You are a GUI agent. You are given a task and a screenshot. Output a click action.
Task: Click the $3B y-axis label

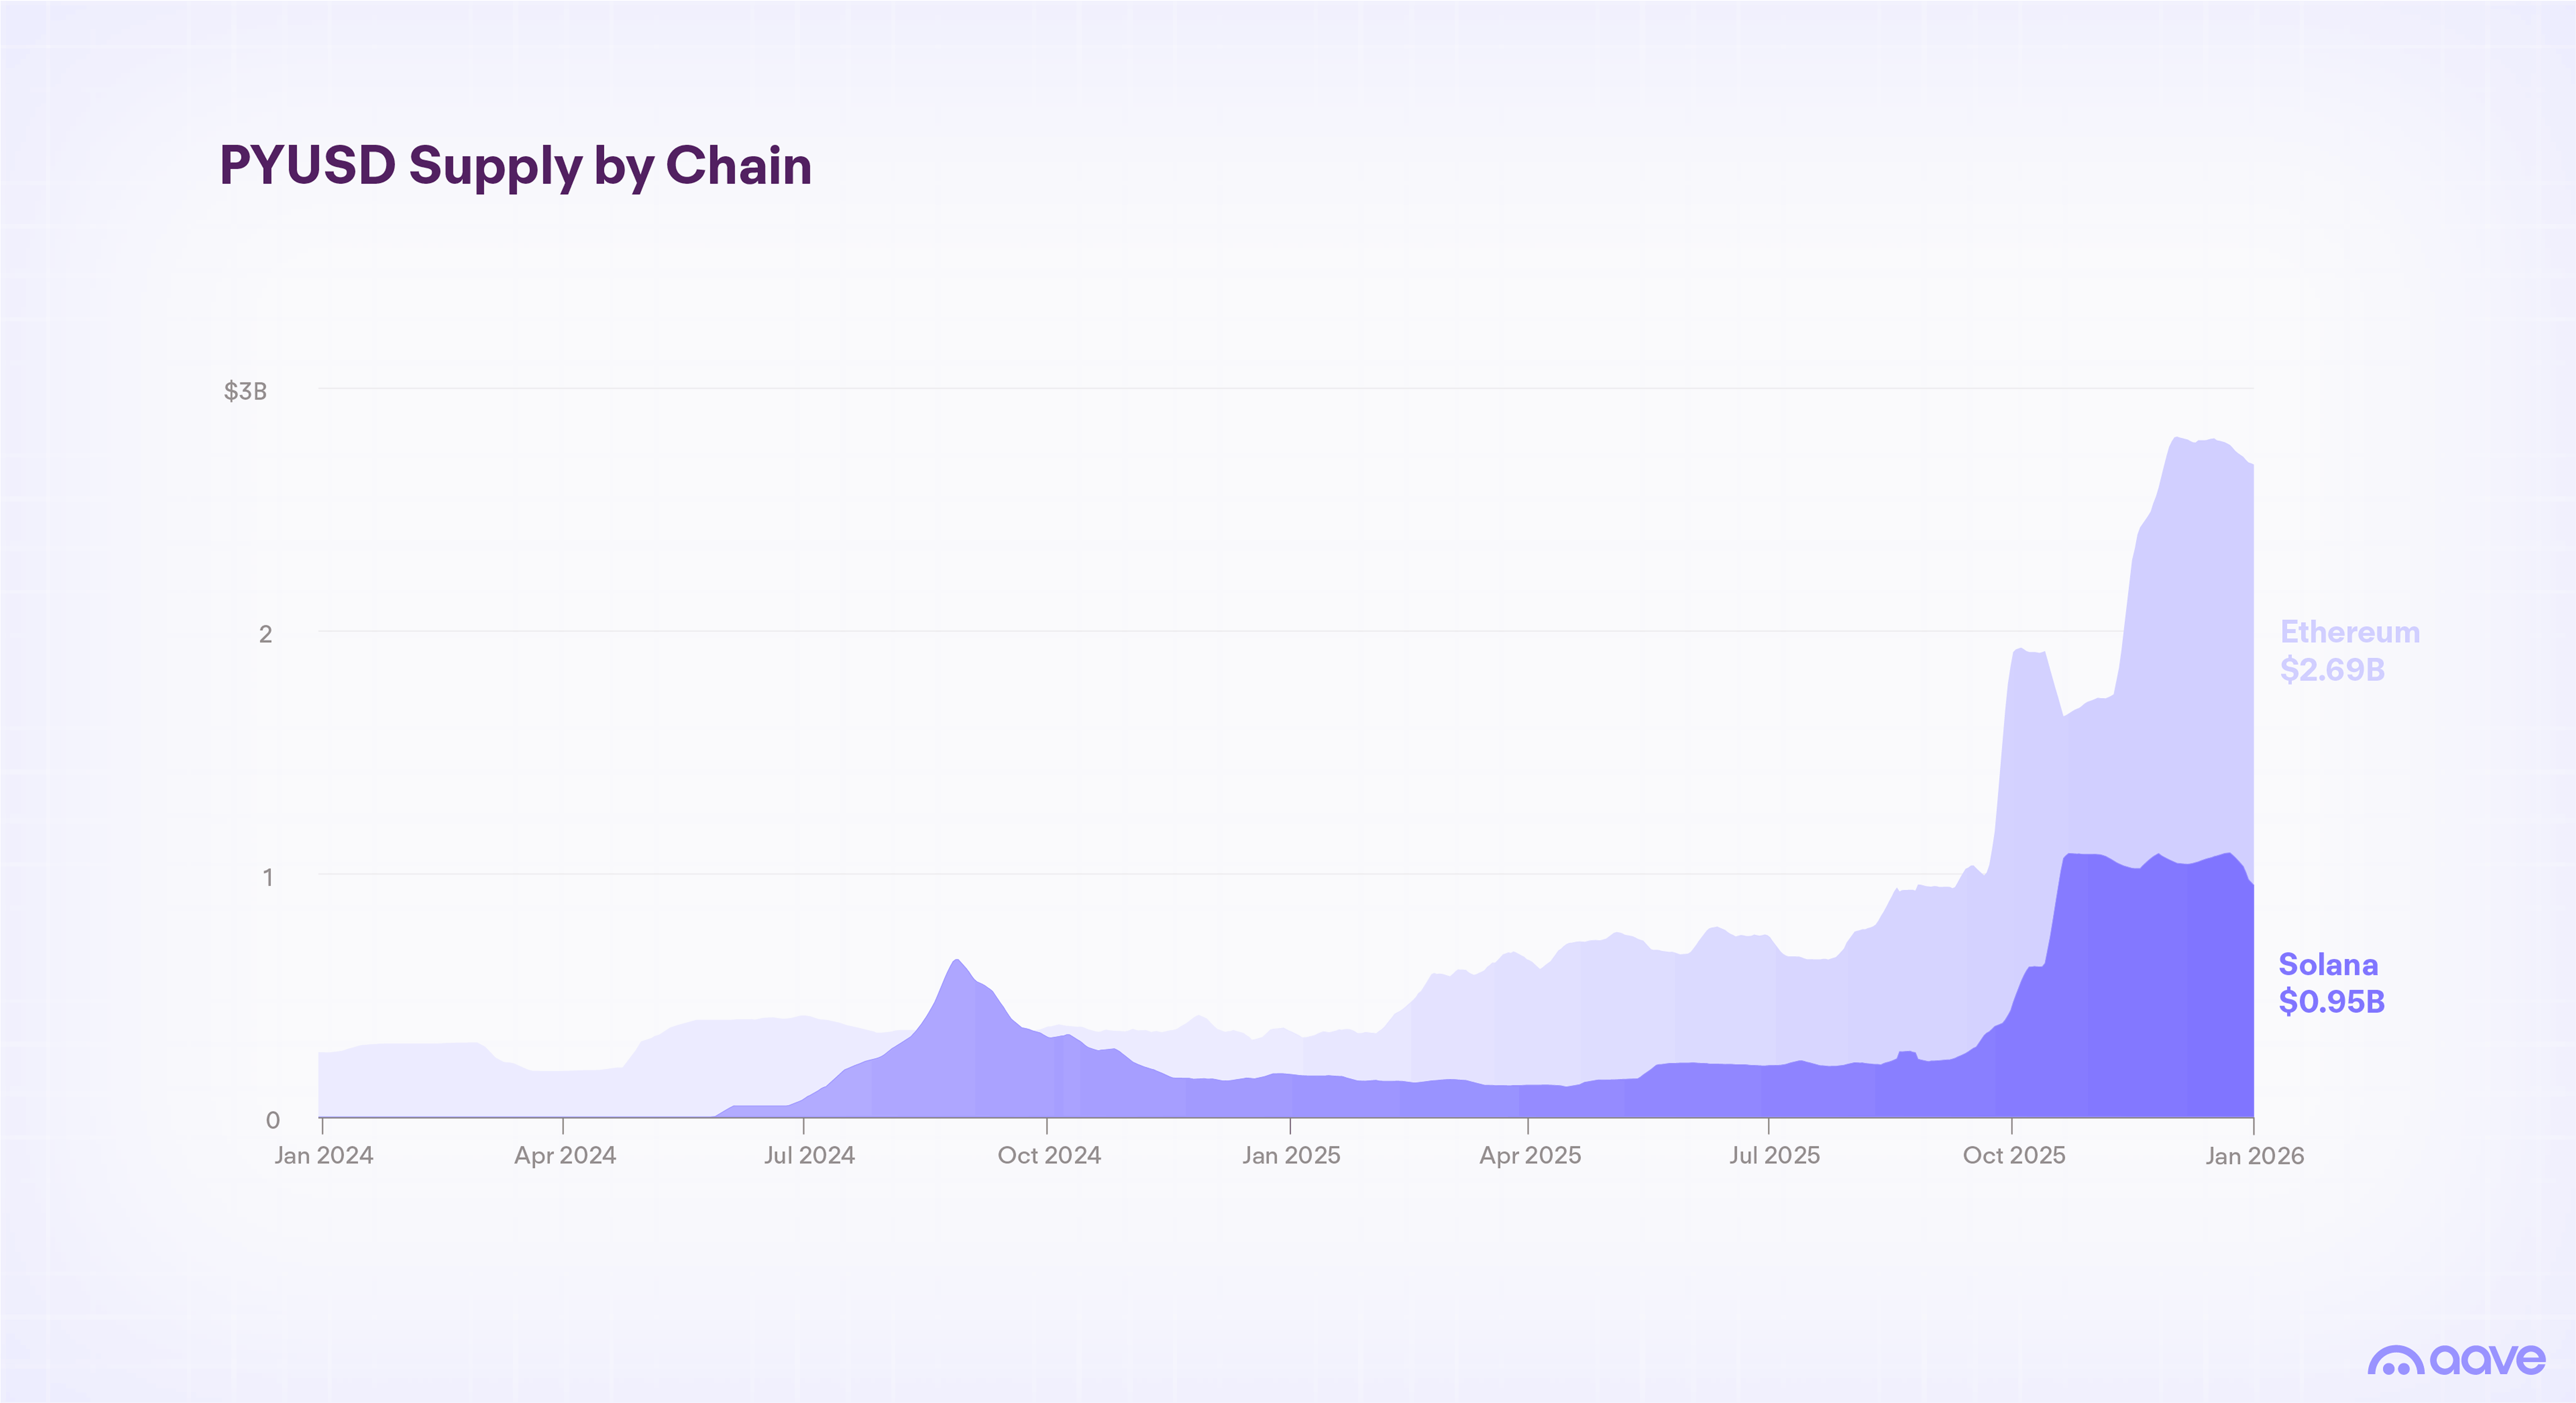click(245, 391)
